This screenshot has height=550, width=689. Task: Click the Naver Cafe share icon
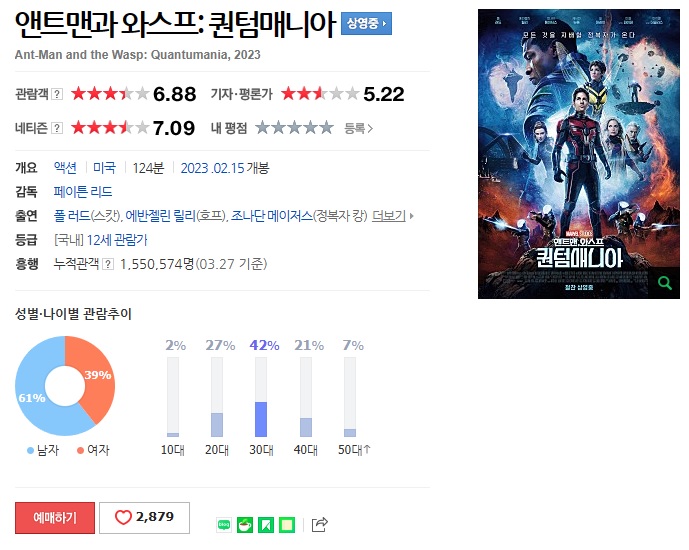[245, 525]
